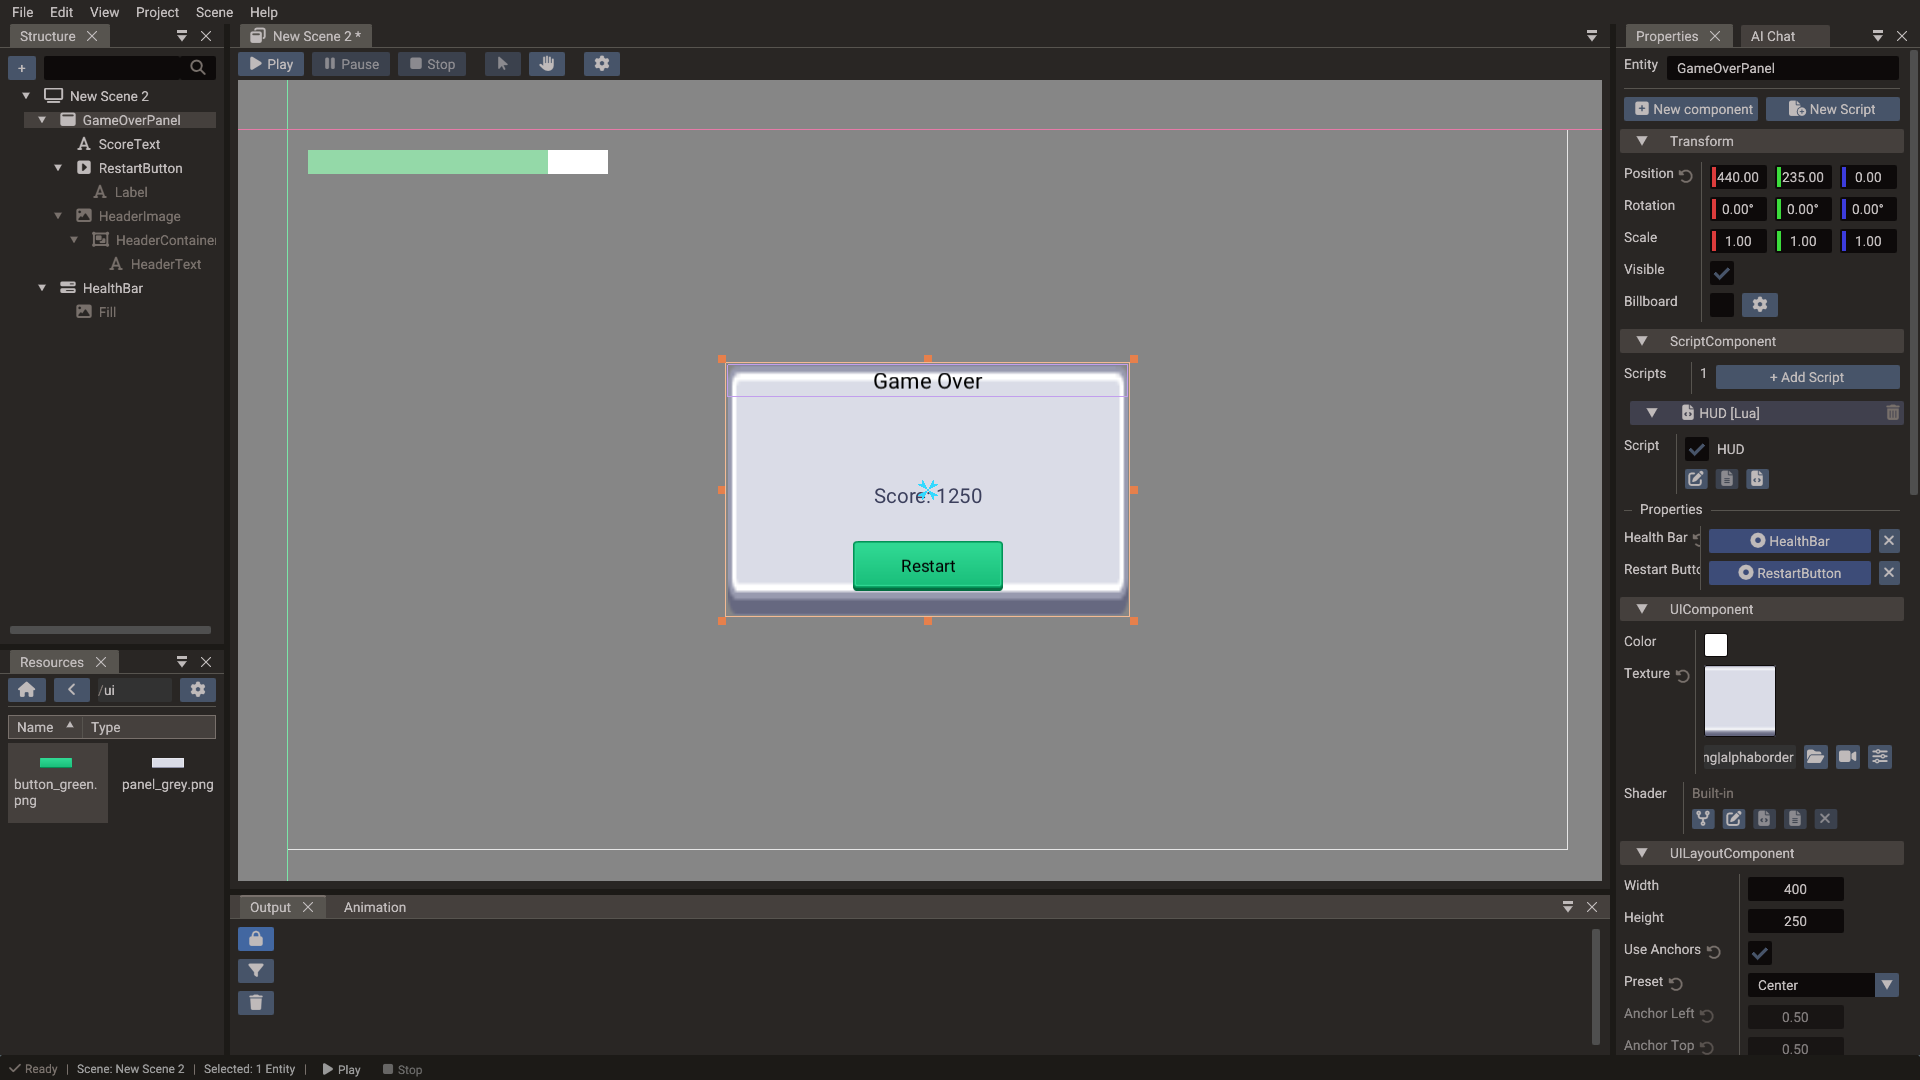Click the Texture preview thumbnail
The width and height of the screenshot is (1920, 1080).
[x=1740, y=701]
